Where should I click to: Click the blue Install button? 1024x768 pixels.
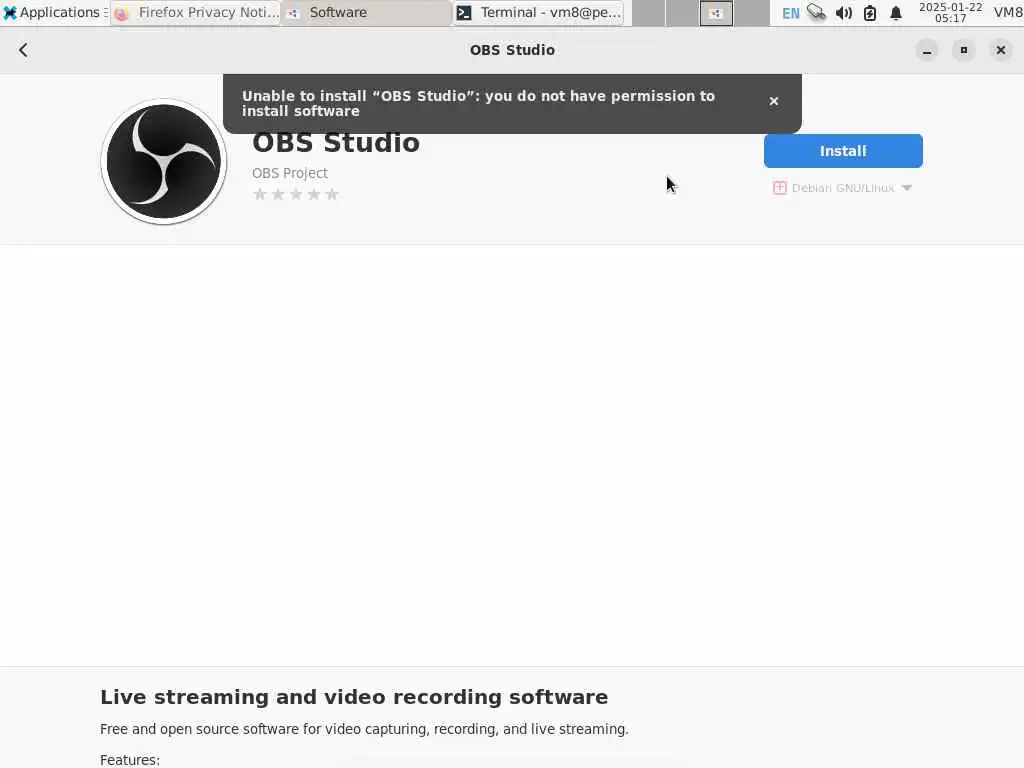click(x=842, y=151)
